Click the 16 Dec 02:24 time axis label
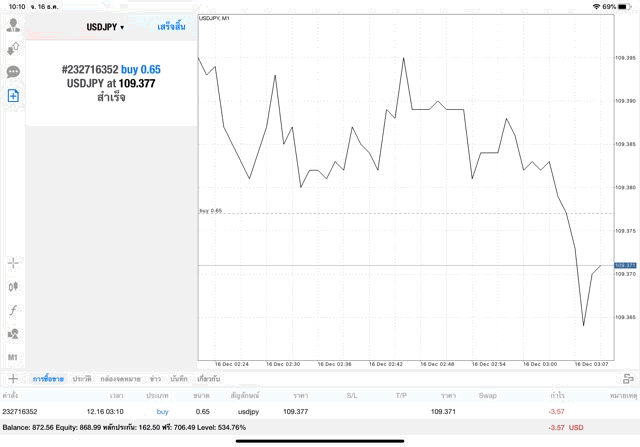640x447 pixels. 231,364
